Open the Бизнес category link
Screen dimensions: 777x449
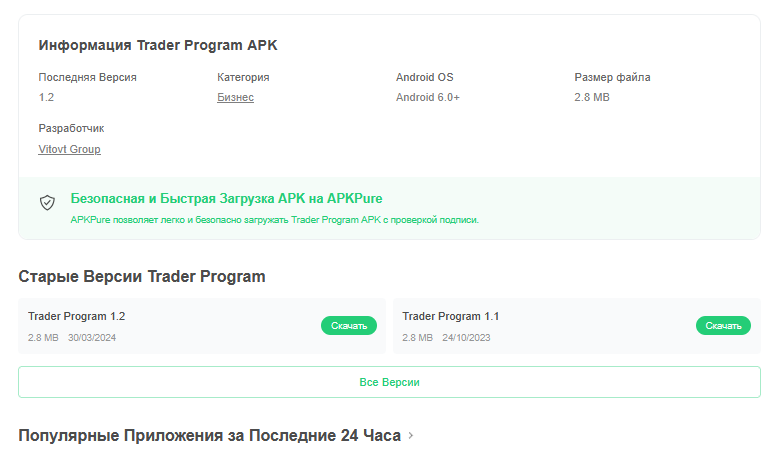tap(235, 97)
